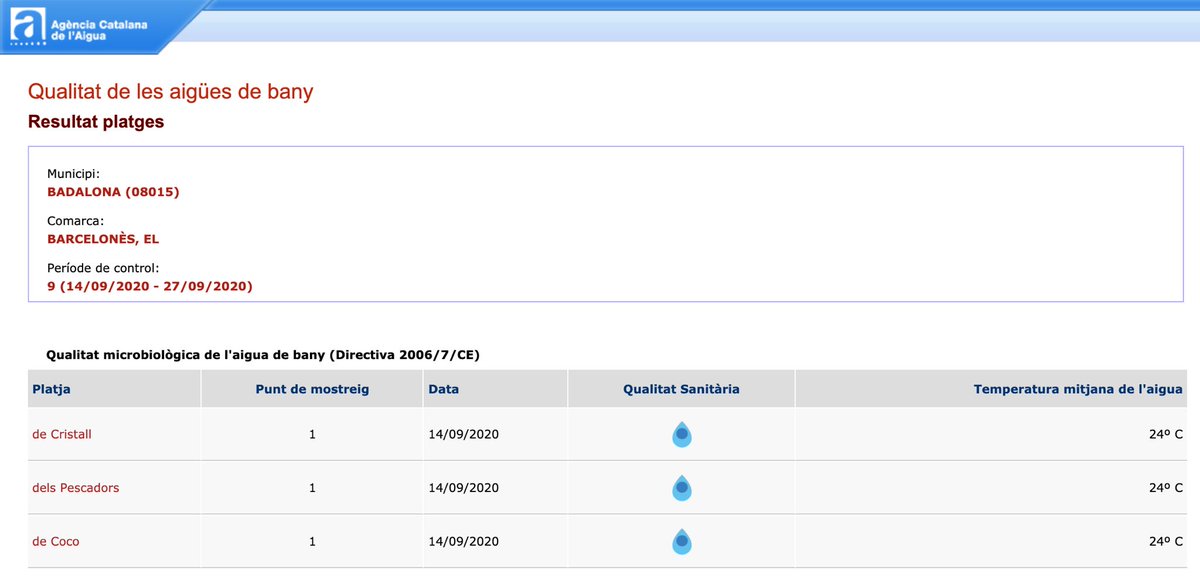Click the sanitary quality droplet in the last row
1200x581 pixels.
coord(681,541)
